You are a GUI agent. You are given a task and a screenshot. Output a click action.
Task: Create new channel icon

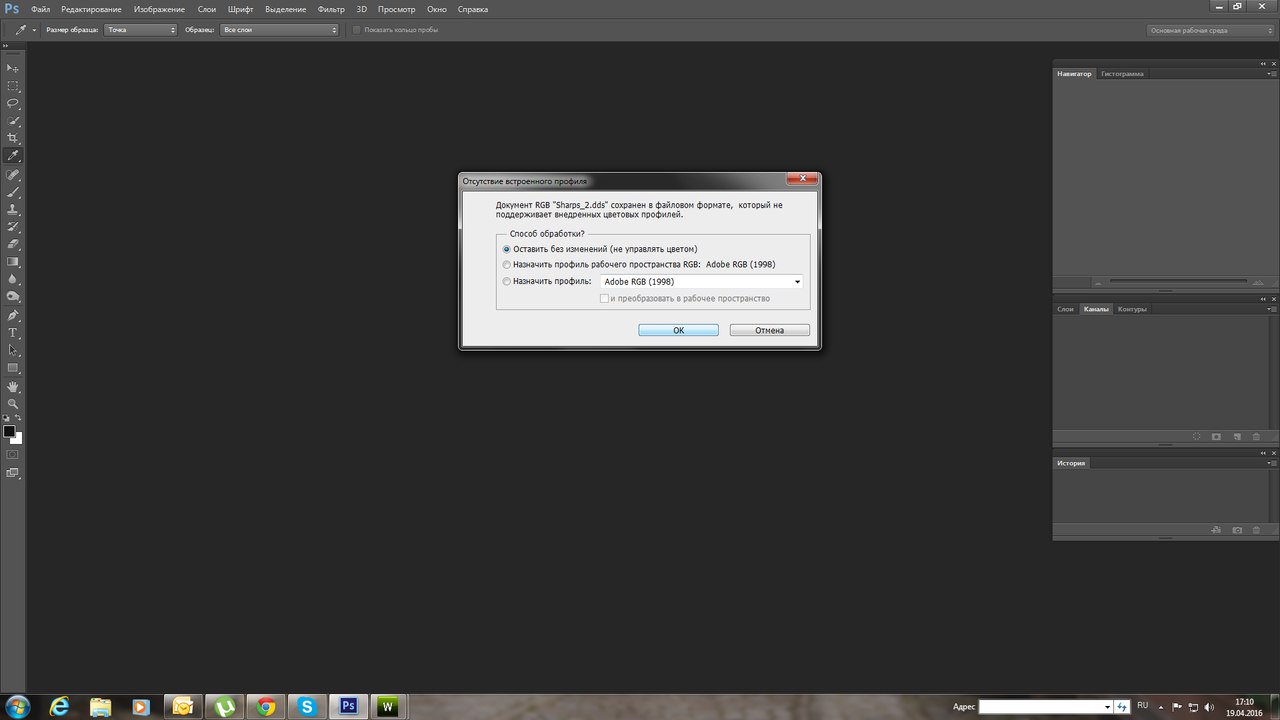pos(1237,437)
